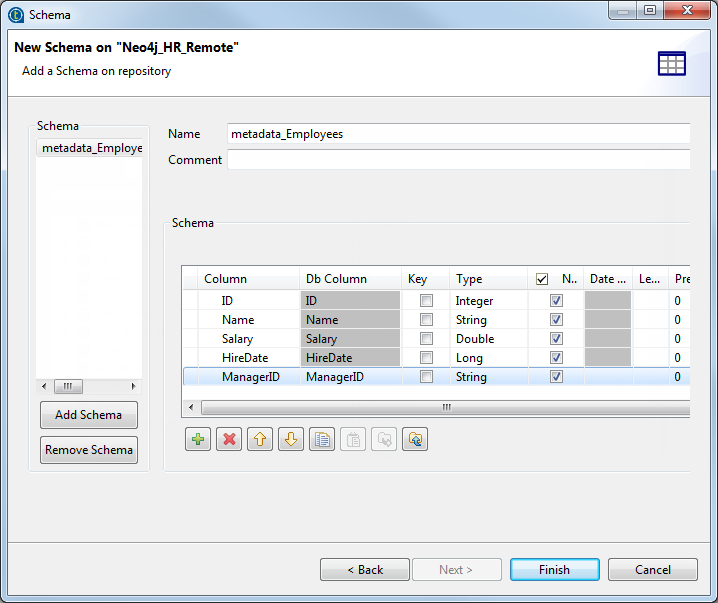Click the Comment input field
This screenshot has height=603, width=718.
pos(458,160)
